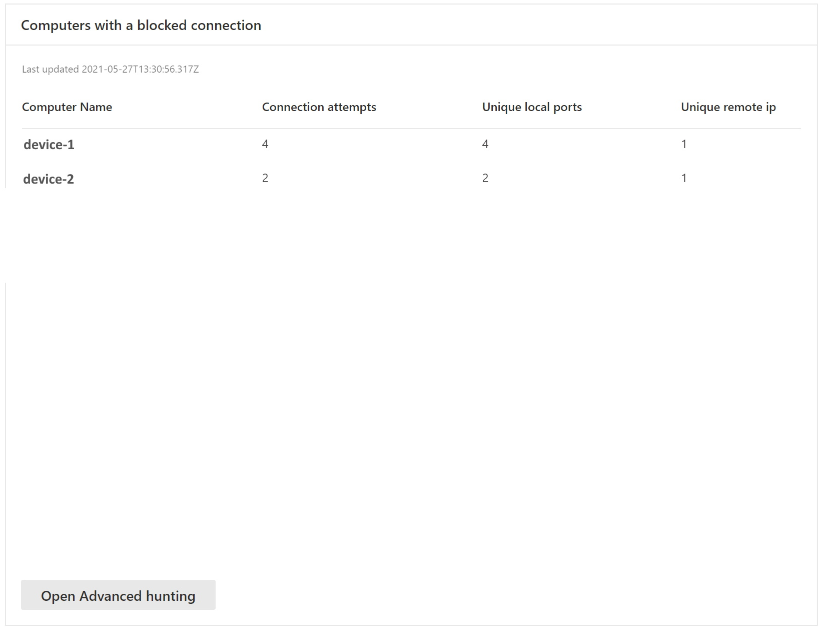
Task: Select device-1 unique remote ip value
Action: (x=684, y=144)
